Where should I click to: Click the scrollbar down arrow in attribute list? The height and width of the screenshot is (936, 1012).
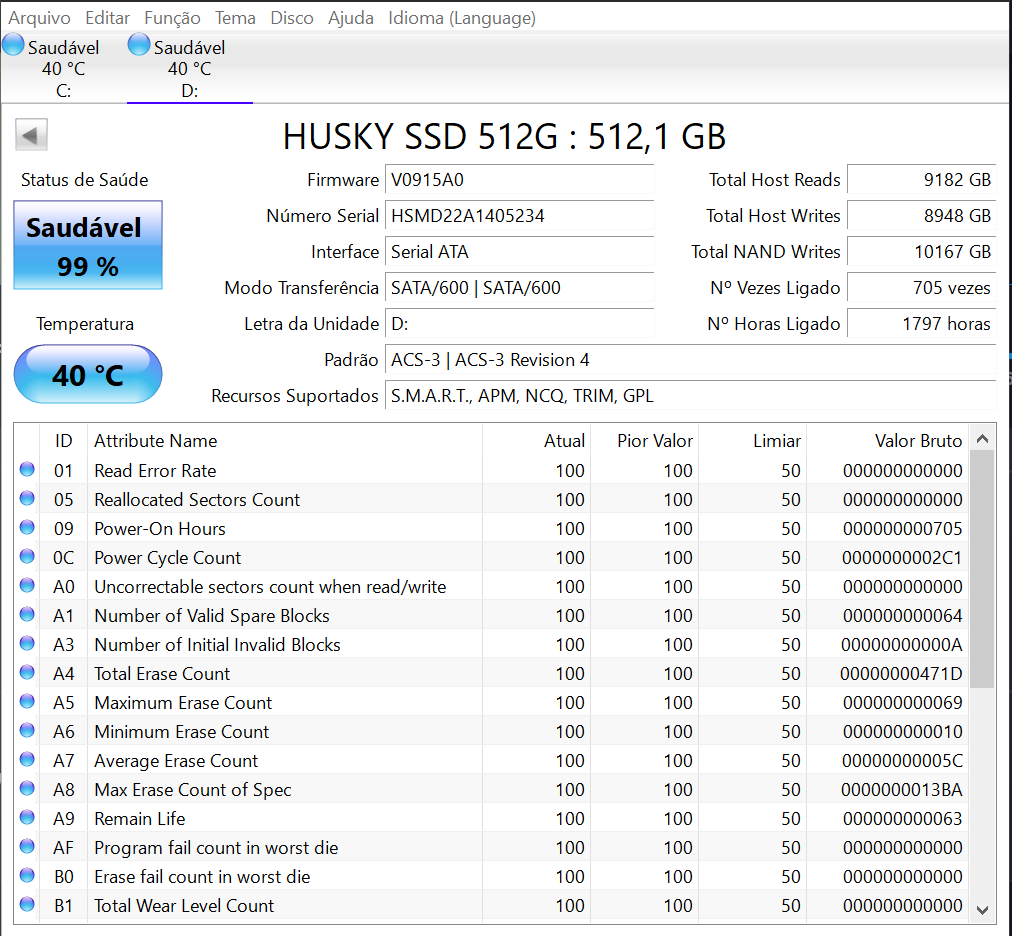982,910
